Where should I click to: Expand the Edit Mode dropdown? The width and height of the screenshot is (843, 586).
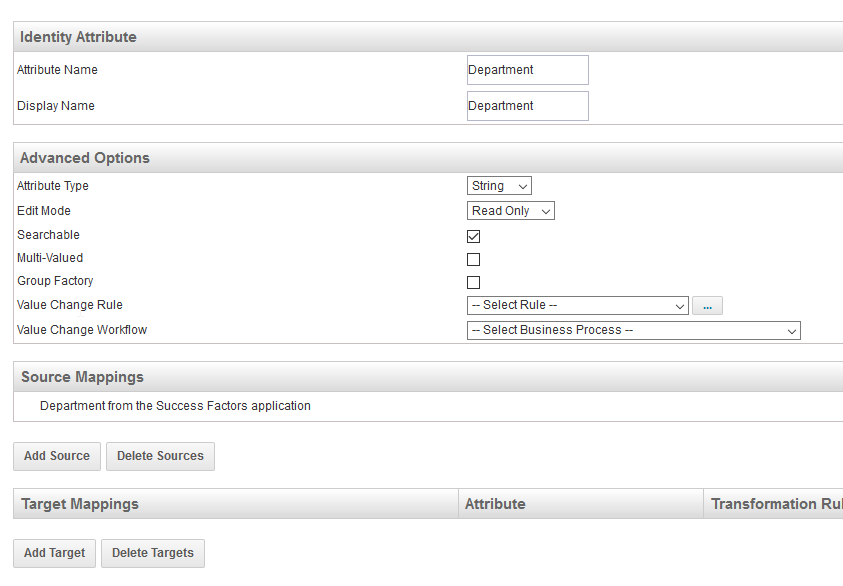pos(510,211)
